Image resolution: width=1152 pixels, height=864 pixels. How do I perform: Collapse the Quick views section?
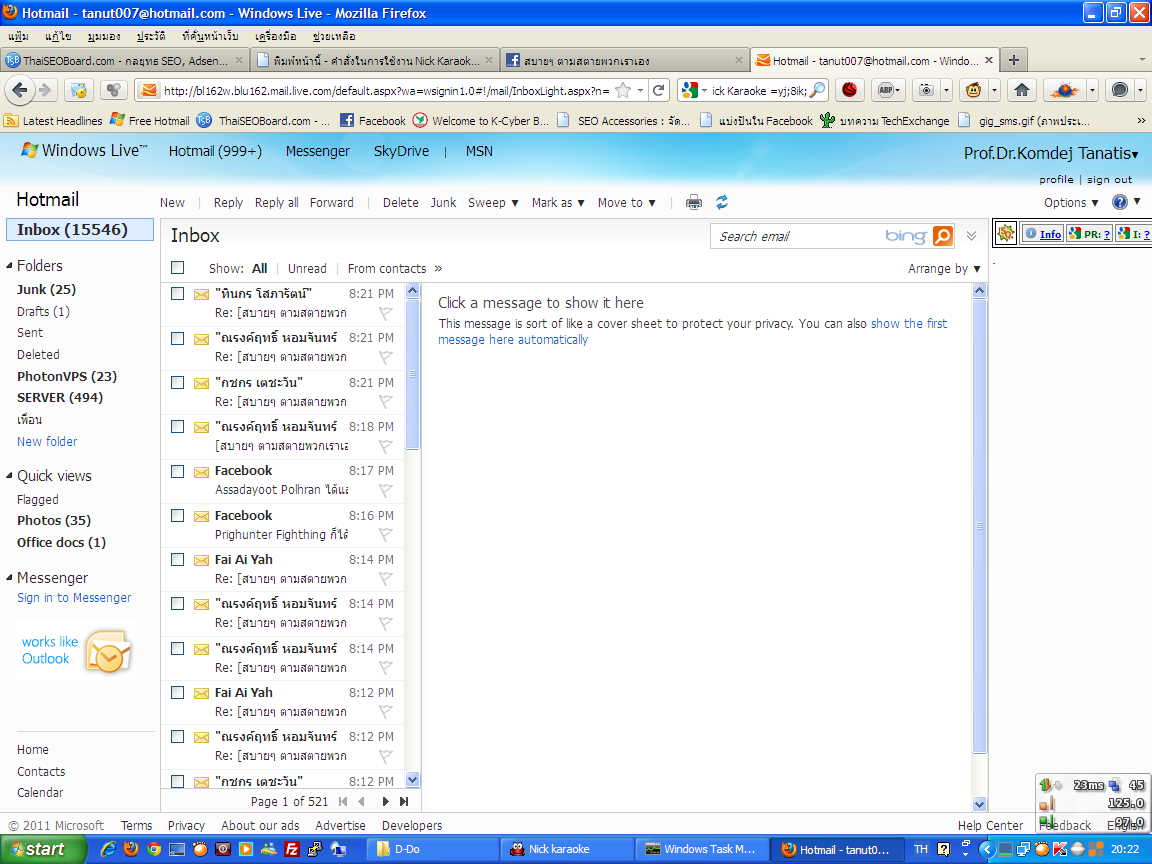(x=10, y=475)
